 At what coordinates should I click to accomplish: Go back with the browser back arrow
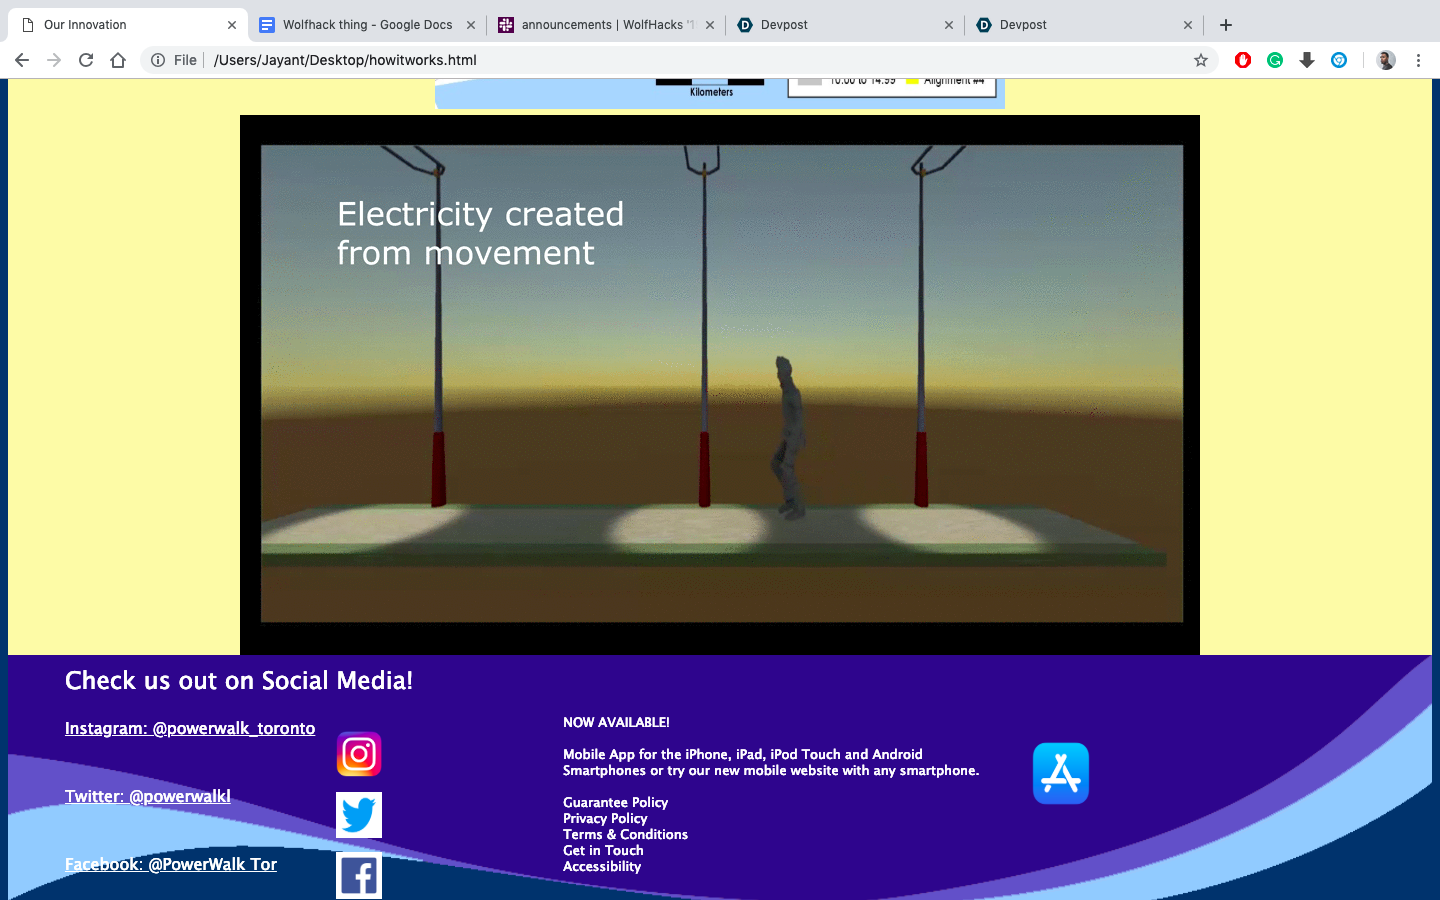[x=22, y=60]
